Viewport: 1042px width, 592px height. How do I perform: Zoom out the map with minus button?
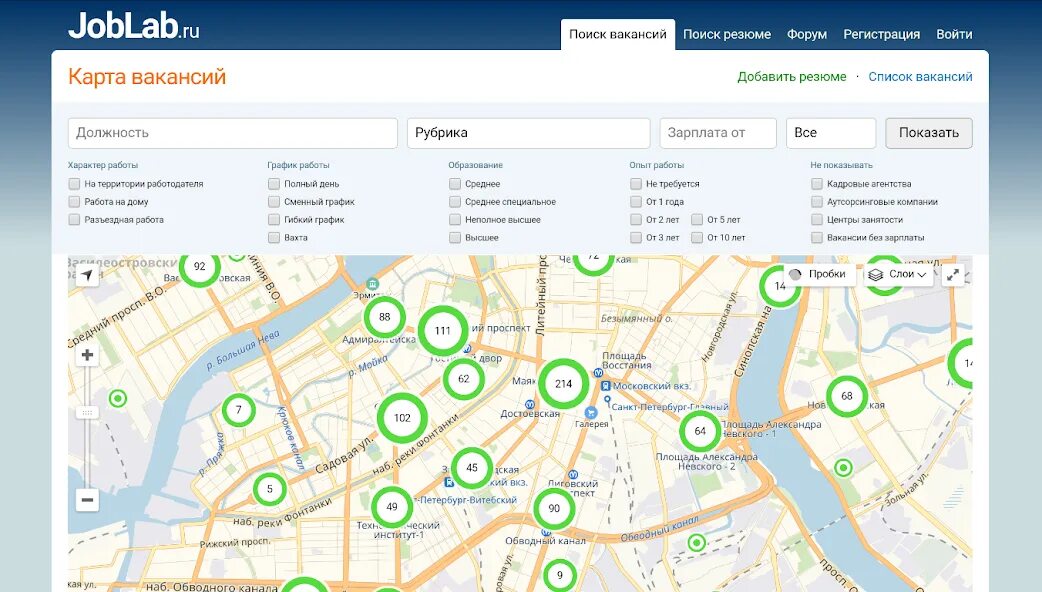click(87, 500)
